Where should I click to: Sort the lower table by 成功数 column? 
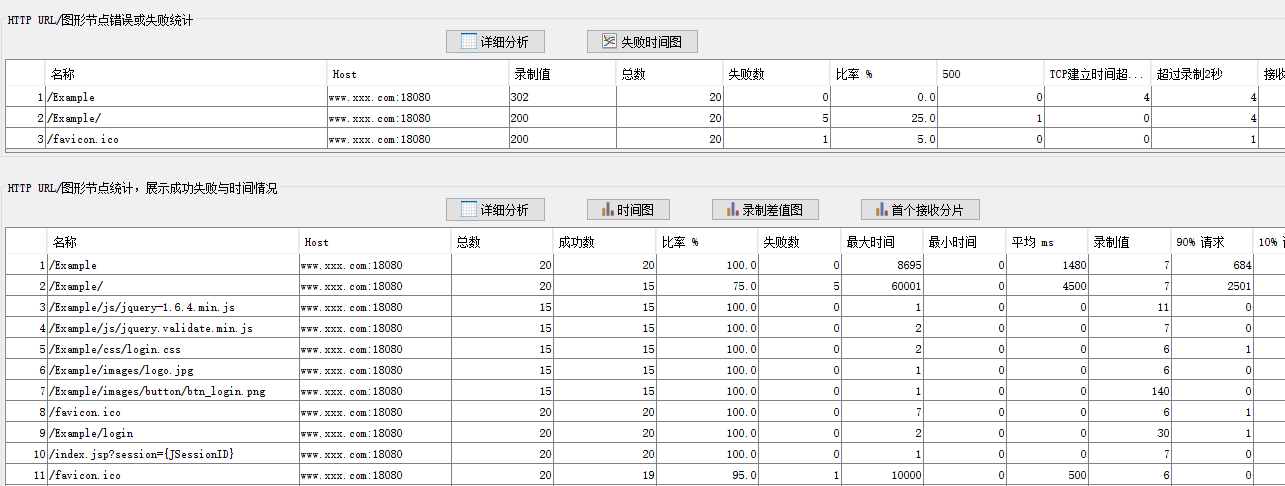604,242
